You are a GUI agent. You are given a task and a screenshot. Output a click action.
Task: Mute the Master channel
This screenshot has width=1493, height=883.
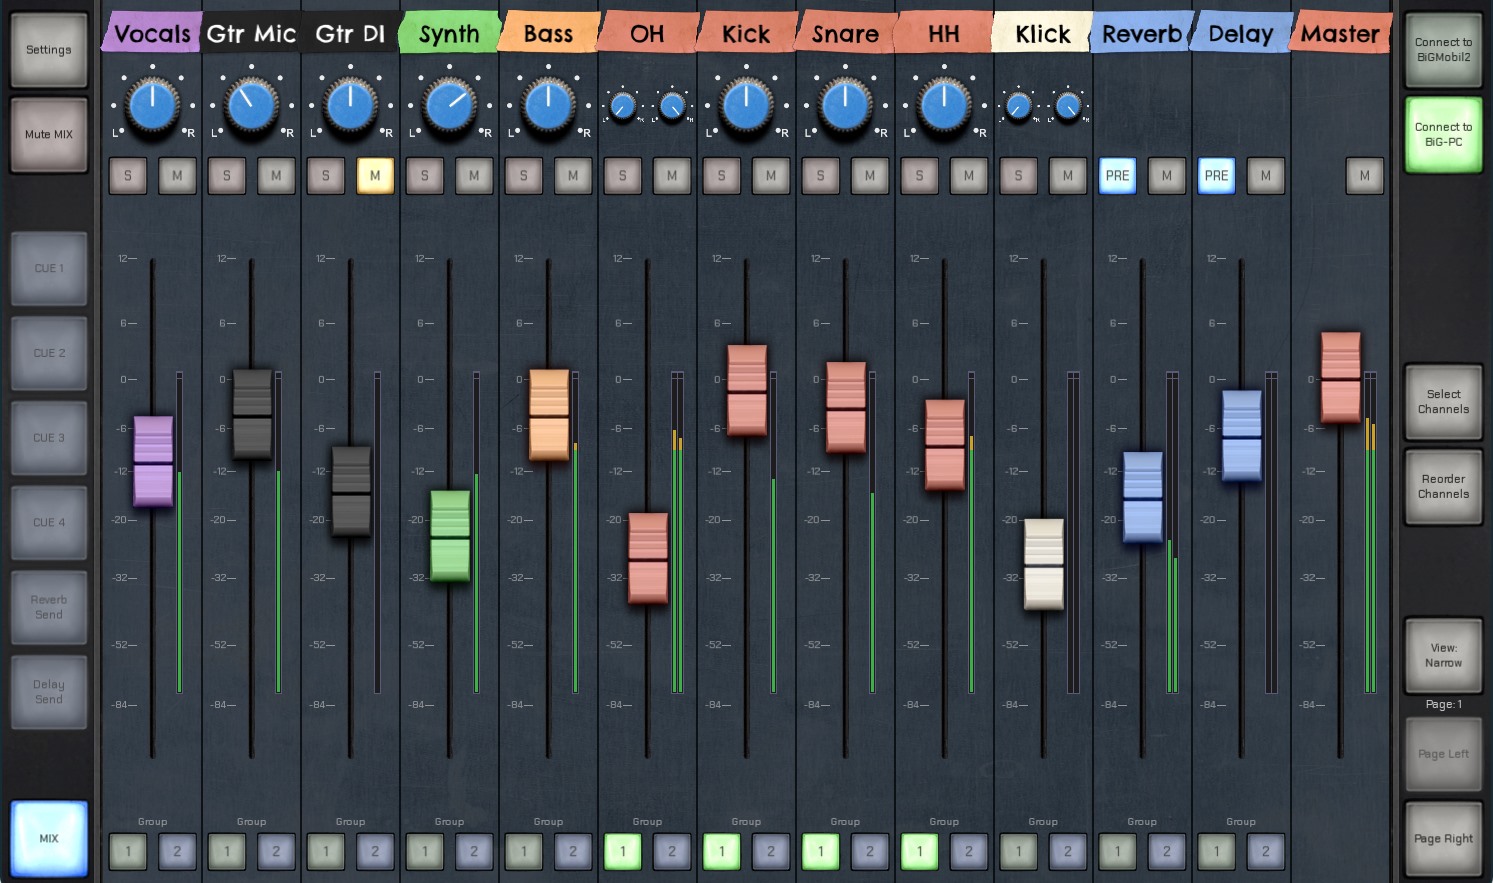tap(1364, 176)
